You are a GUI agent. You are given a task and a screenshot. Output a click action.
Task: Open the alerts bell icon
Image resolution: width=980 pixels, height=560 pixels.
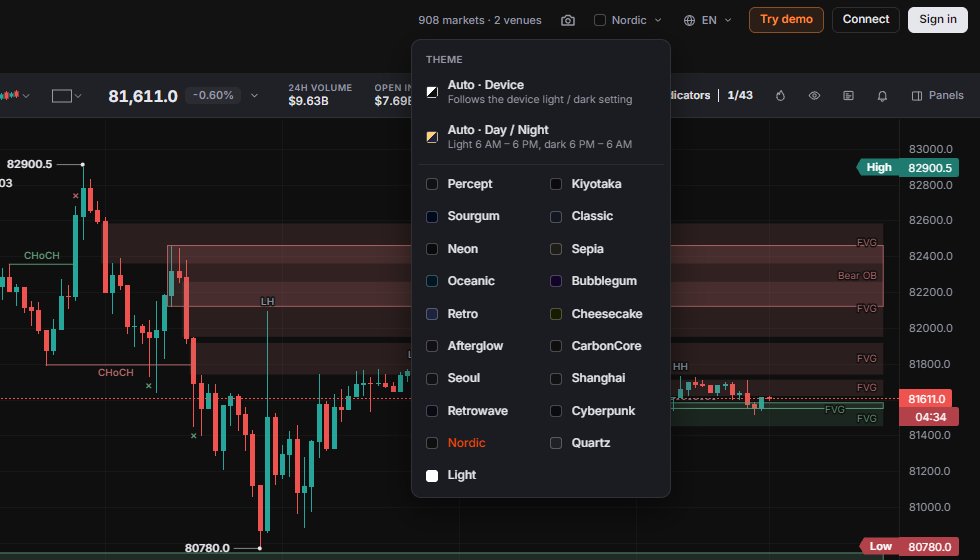coord(882,96)
